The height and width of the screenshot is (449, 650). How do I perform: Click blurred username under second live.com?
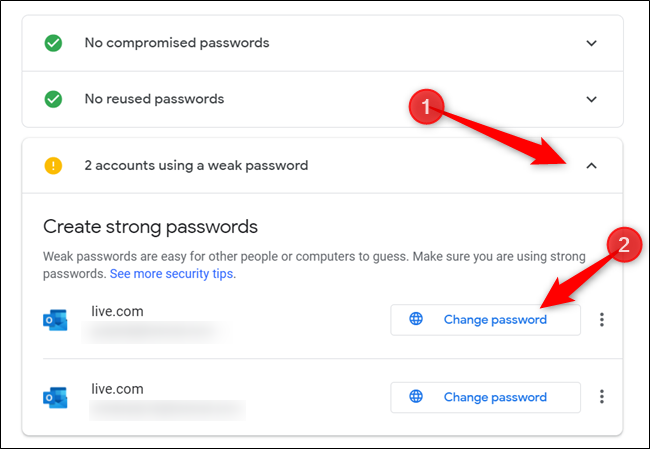tap(165, 407)
